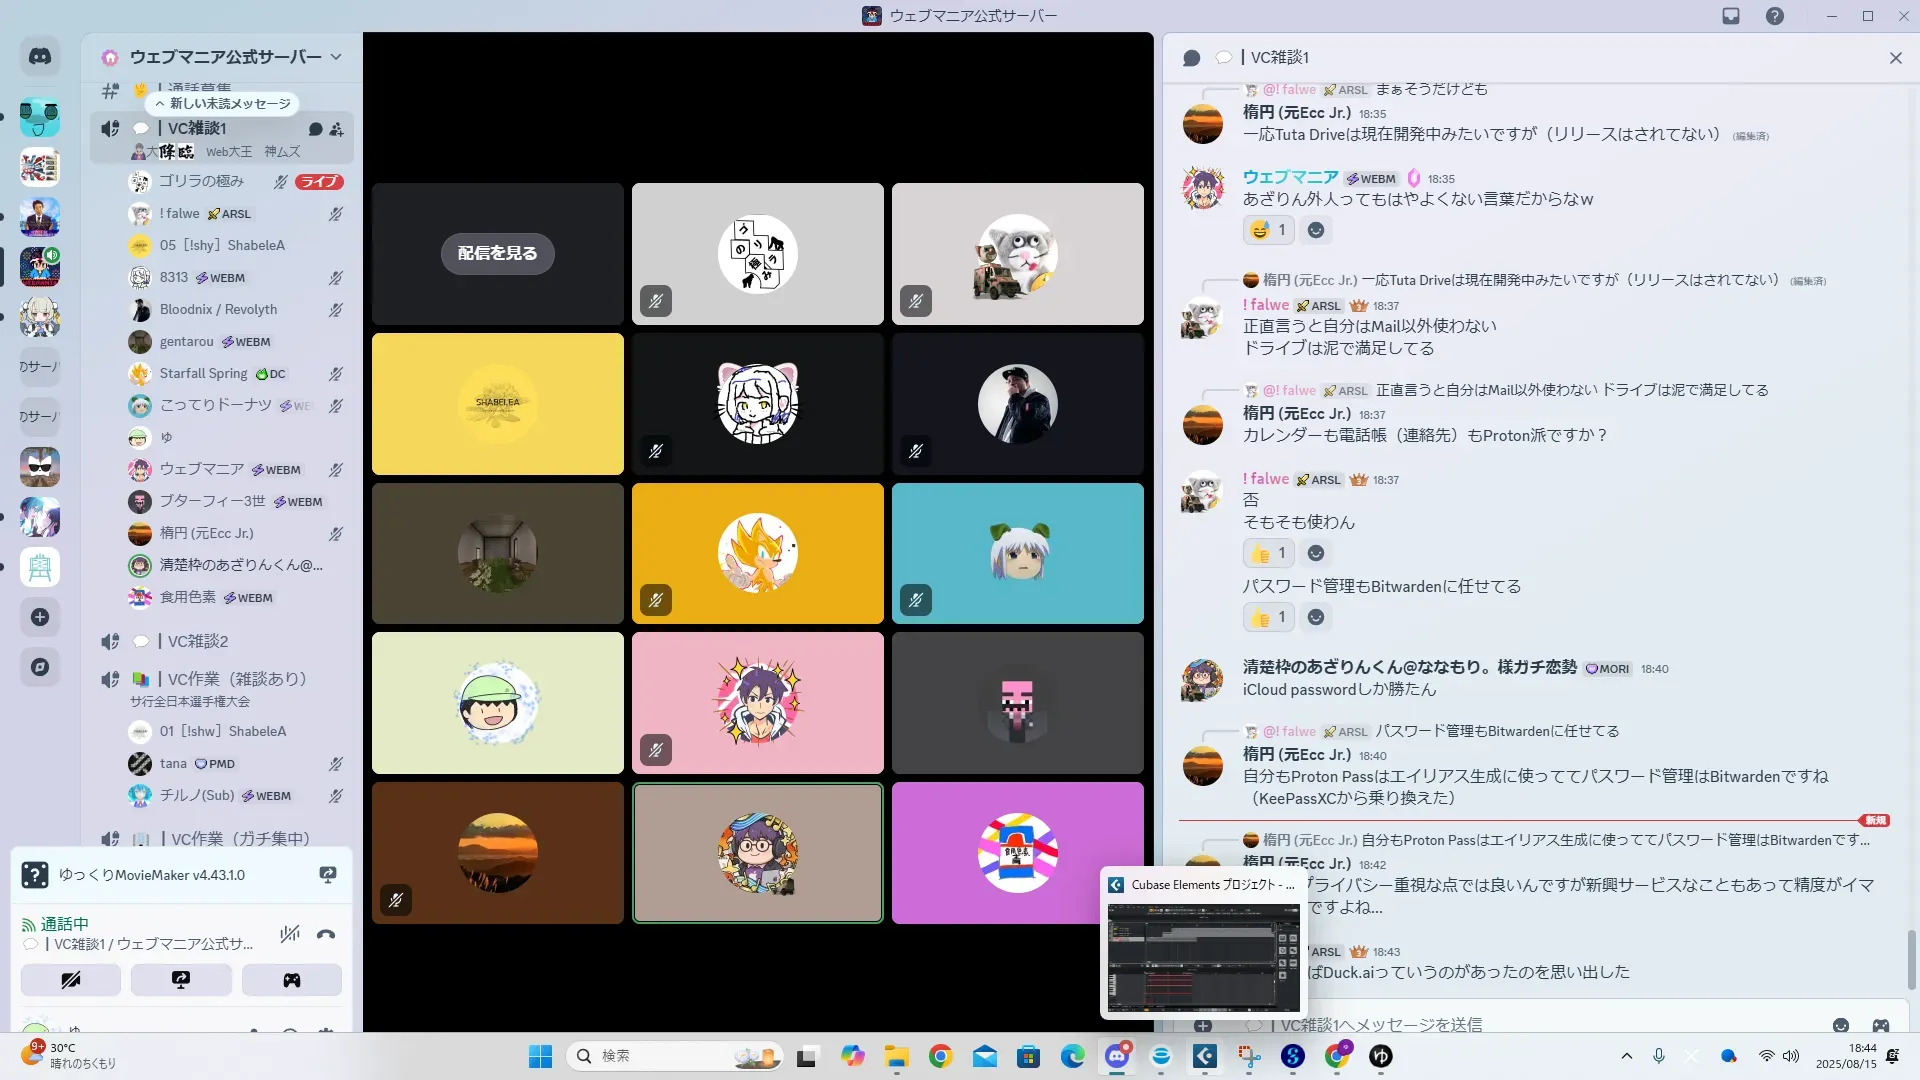Show hidden system tray icons chevron
Image resolution: width=1920 pixels, height=1080 pixels.
tap(1626, 1056)
